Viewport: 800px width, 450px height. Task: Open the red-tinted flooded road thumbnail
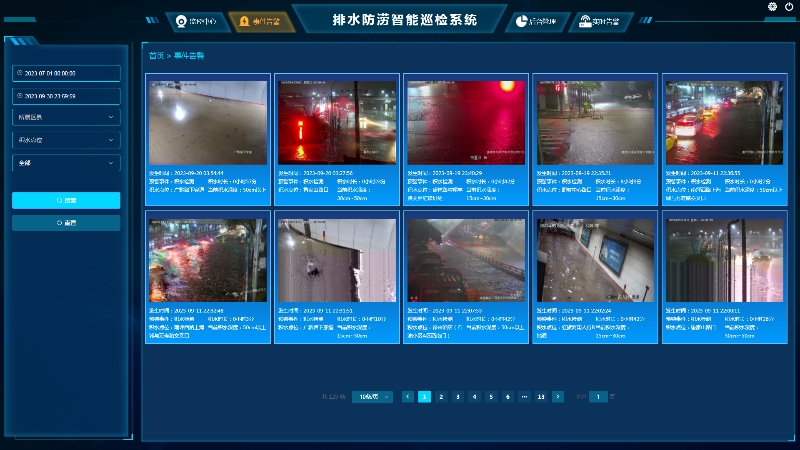pos(466,122)
